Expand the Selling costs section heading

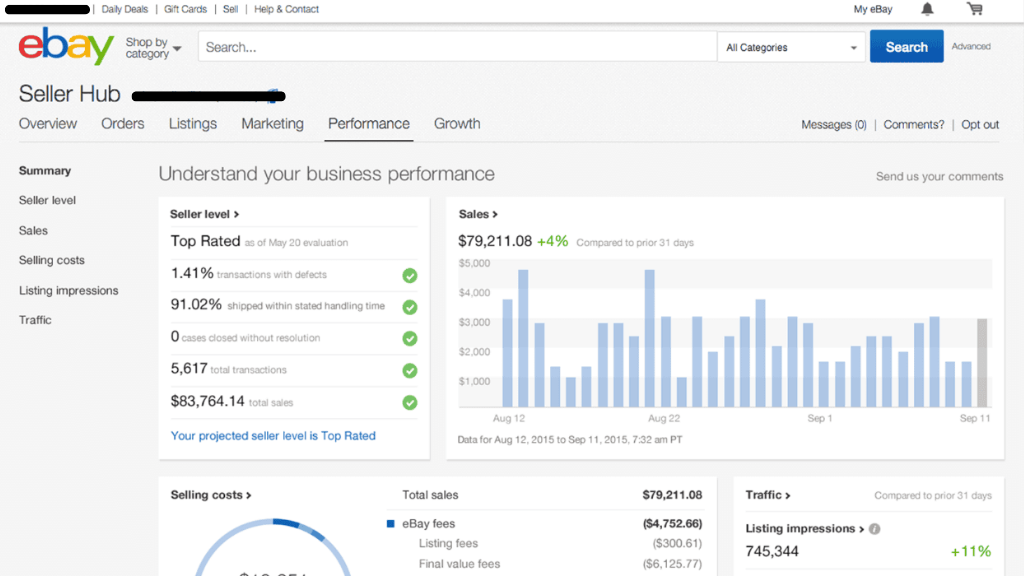click(211, 495)
